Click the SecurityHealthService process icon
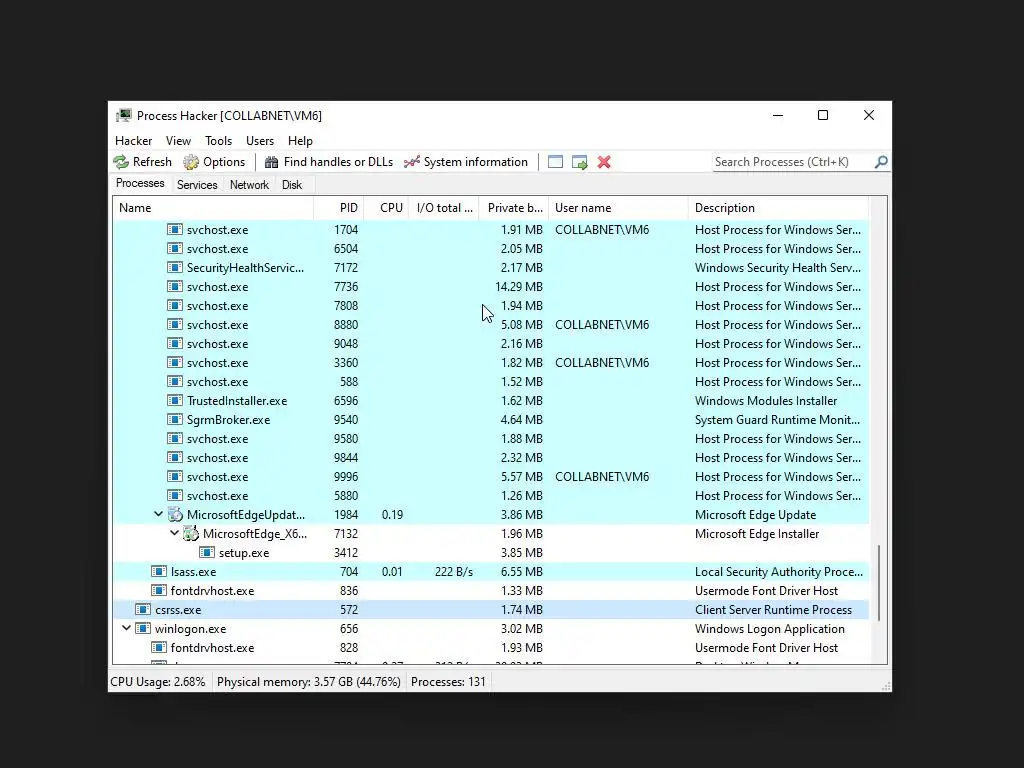This screenshot has width=1024, height=768. [x=174, y=267]
